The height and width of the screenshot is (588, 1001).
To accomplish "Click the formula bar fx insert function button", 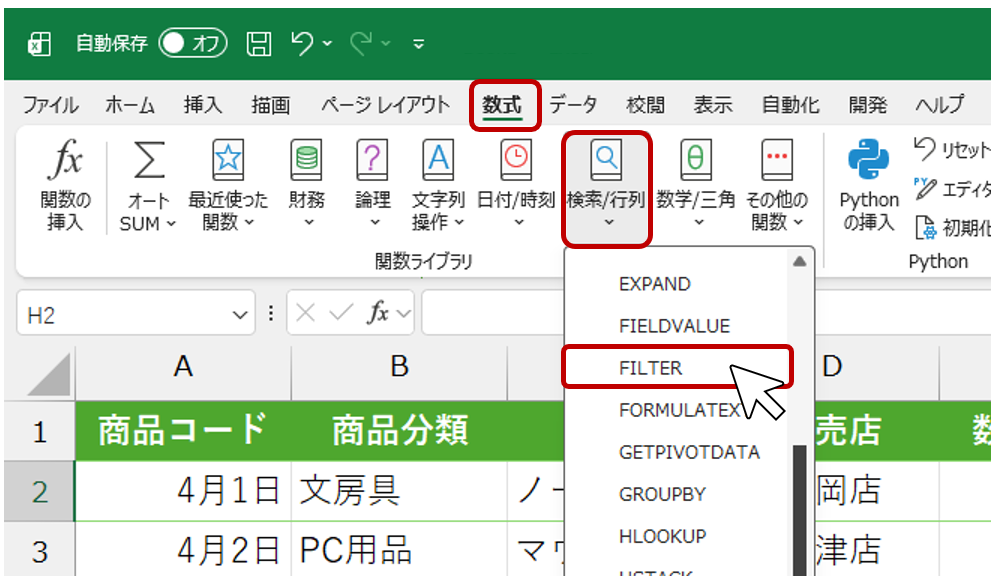I will pyautogui.click(x=378, y=313).
